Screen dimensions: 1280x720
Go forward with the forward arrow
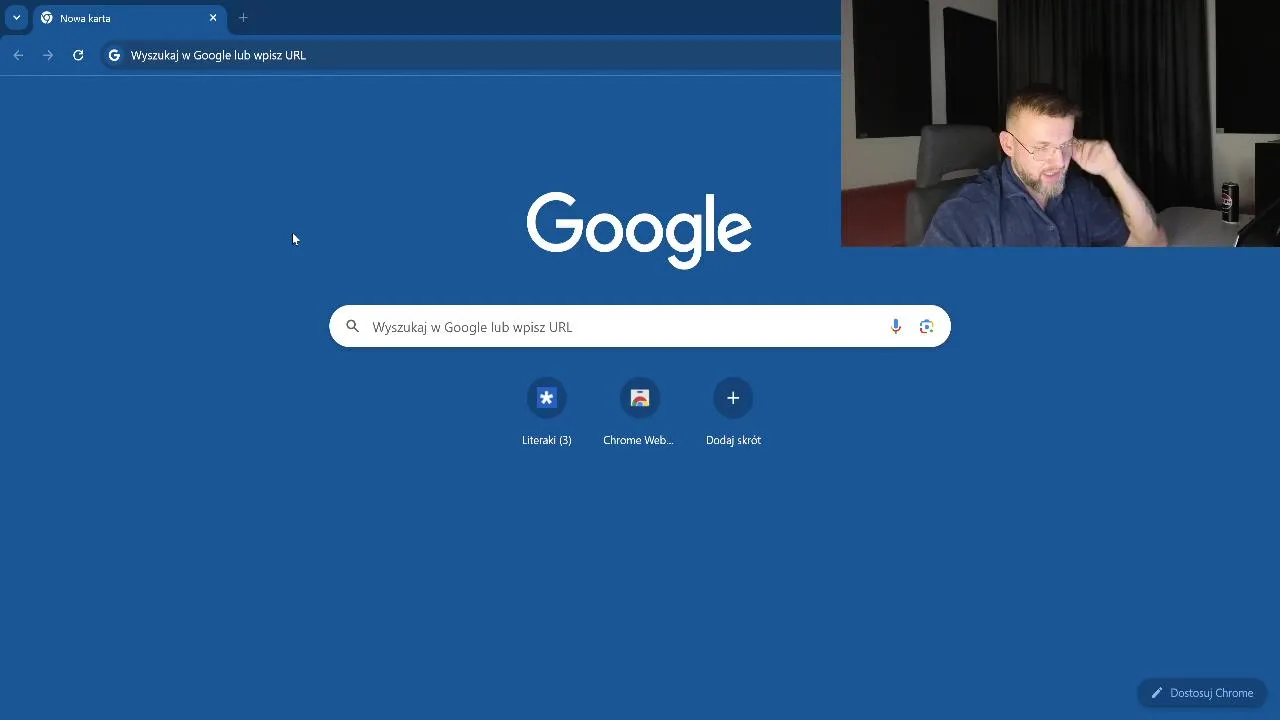pyautogui.click(x=48, y=55)
